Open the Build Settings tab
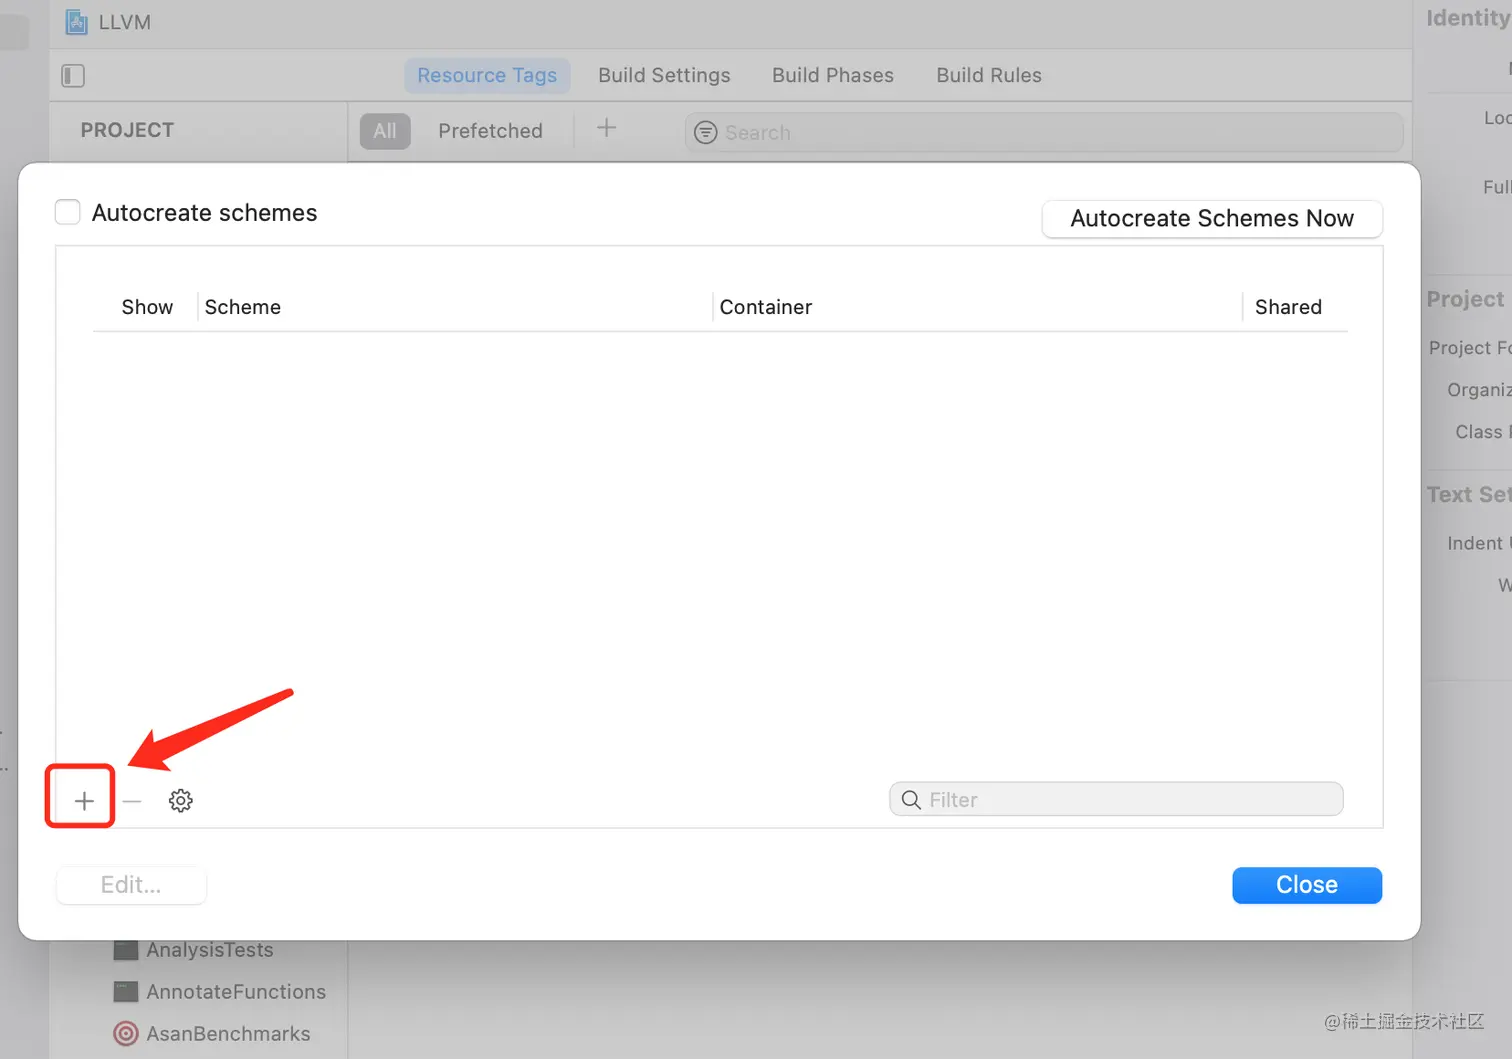1512x1059 pixels. coord(664,75)
